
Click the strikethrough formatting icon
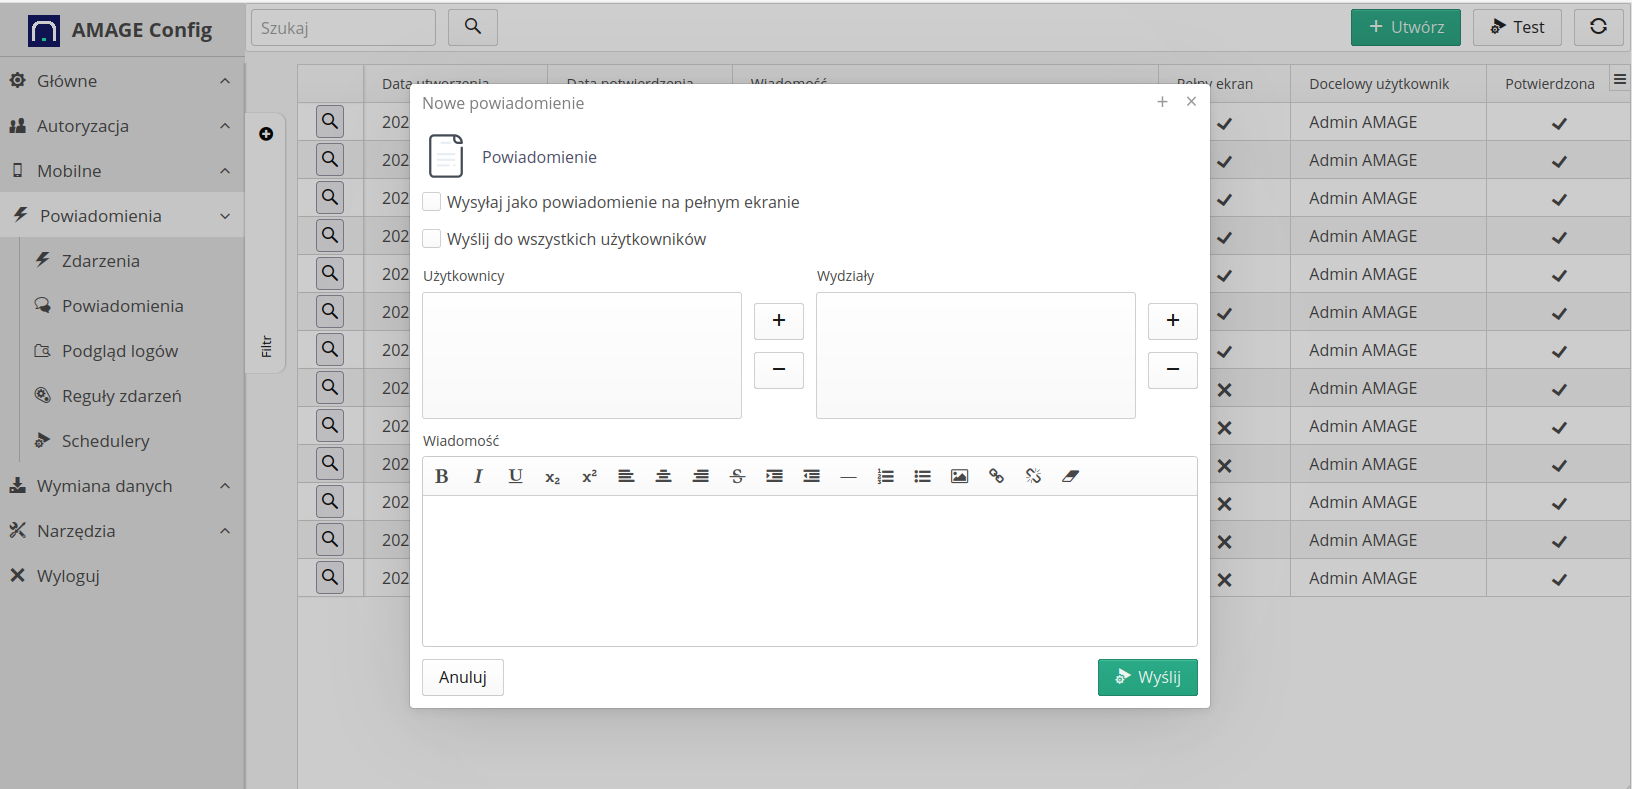point(737,477)
